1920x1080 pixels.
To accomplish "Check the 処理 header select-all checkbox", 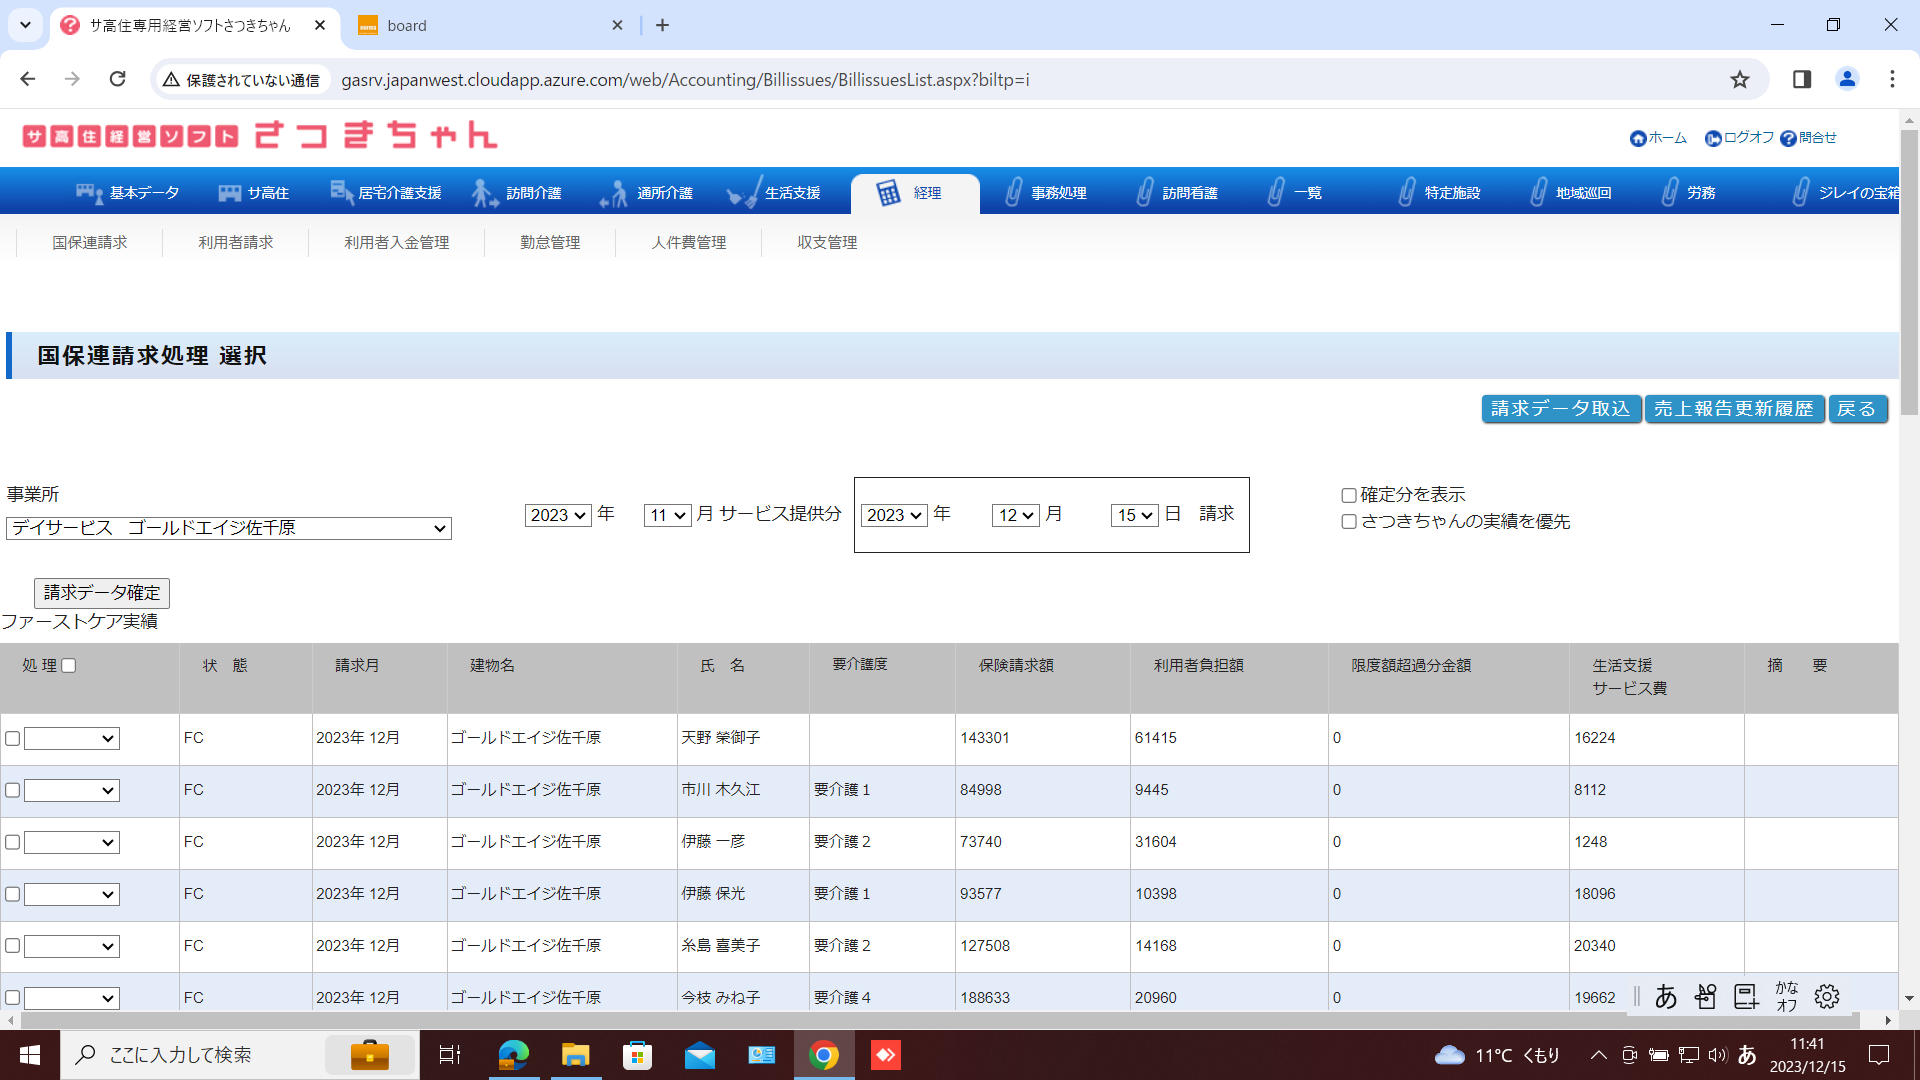I will tap(69, 666).
